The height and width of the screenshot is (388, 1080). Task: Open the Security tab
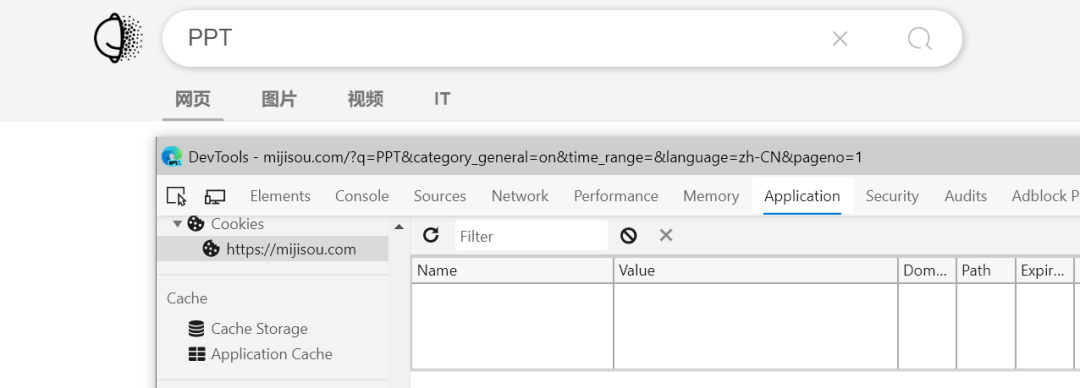point(892,196)
